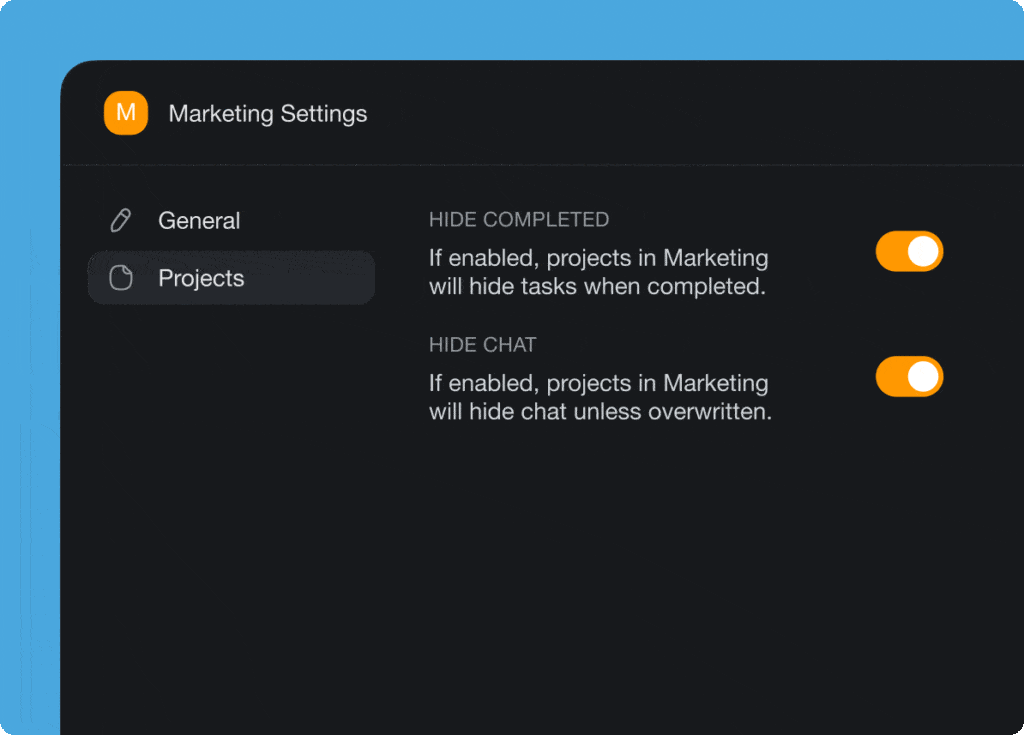Click the General section's edit pencil icon
1024x735 pixels.
pos(120,220)
